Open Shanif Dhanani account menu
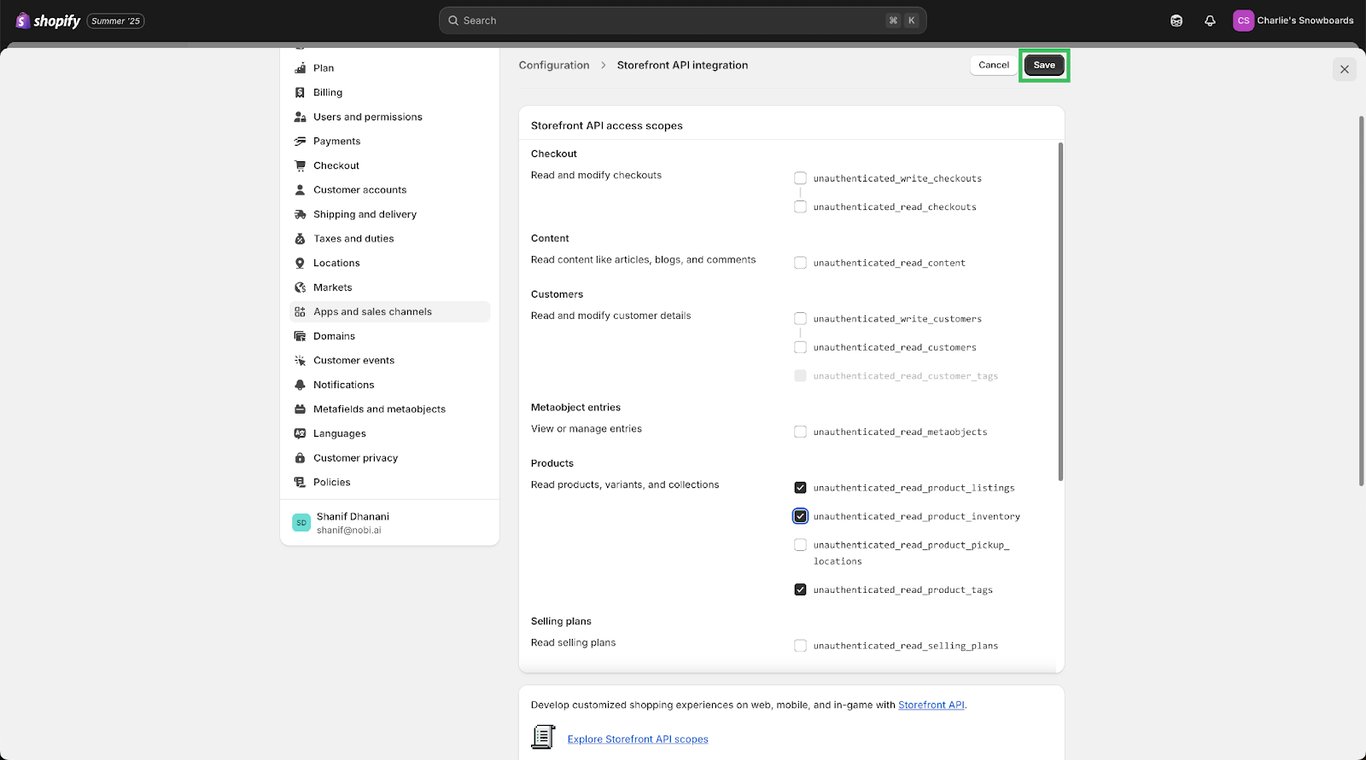Screen dimensions: 1366x760 pyautogui.click(x=353, y=523)
